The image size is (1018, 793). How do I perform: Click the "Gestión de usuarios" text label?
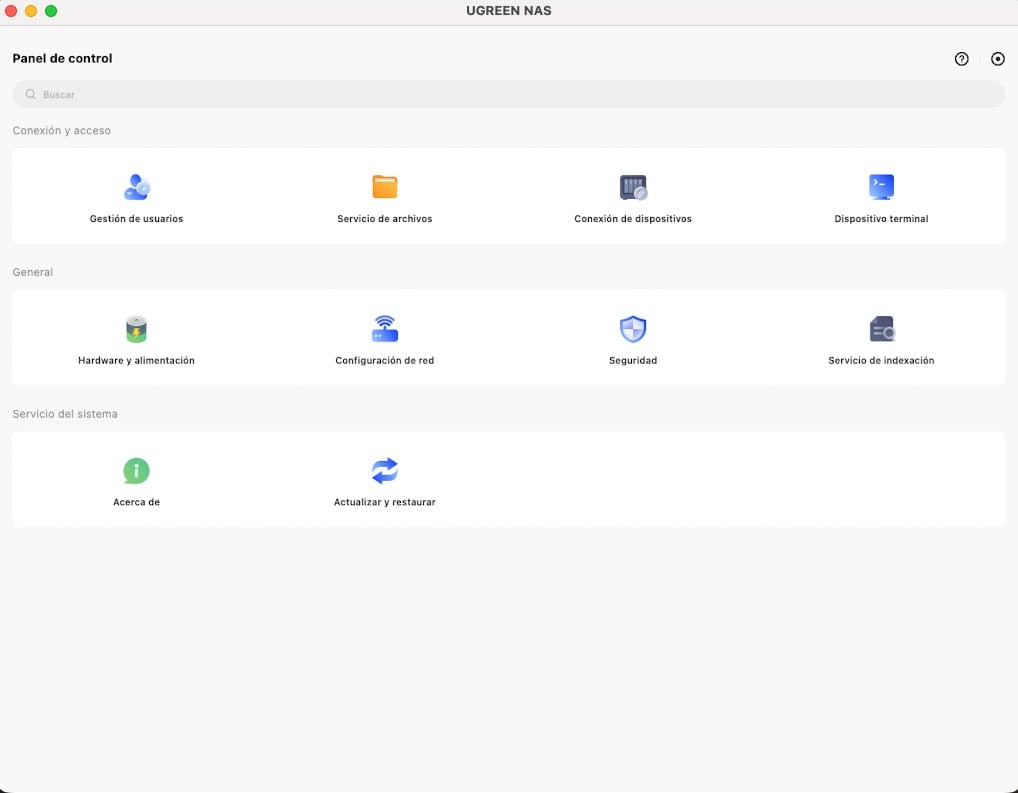[136, 219]
